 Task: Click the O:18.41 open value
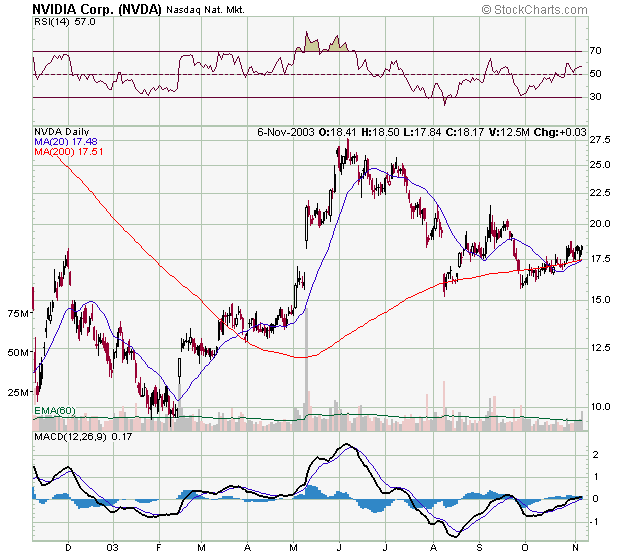pyautogui.click(x=337, y=132)
